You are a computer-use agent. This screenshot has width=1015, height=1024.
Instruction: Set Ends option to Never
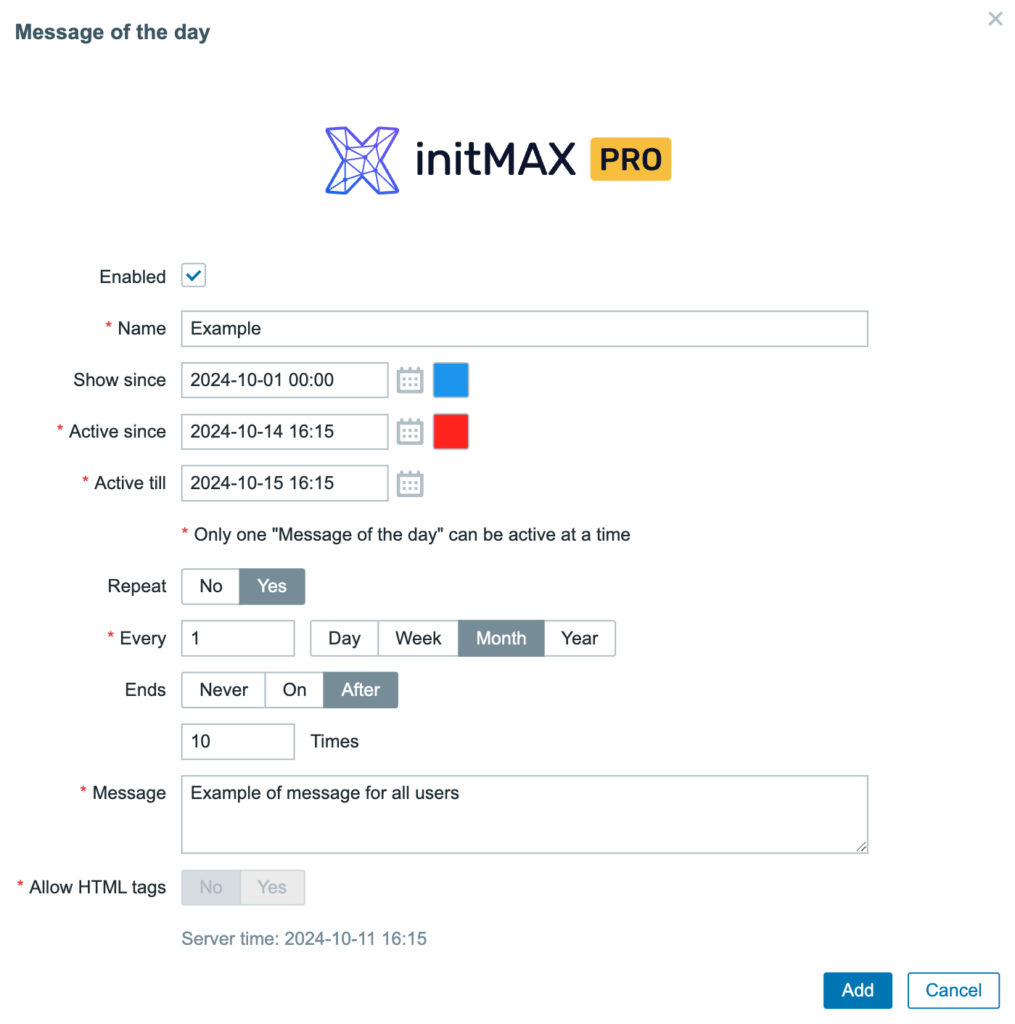223,690
